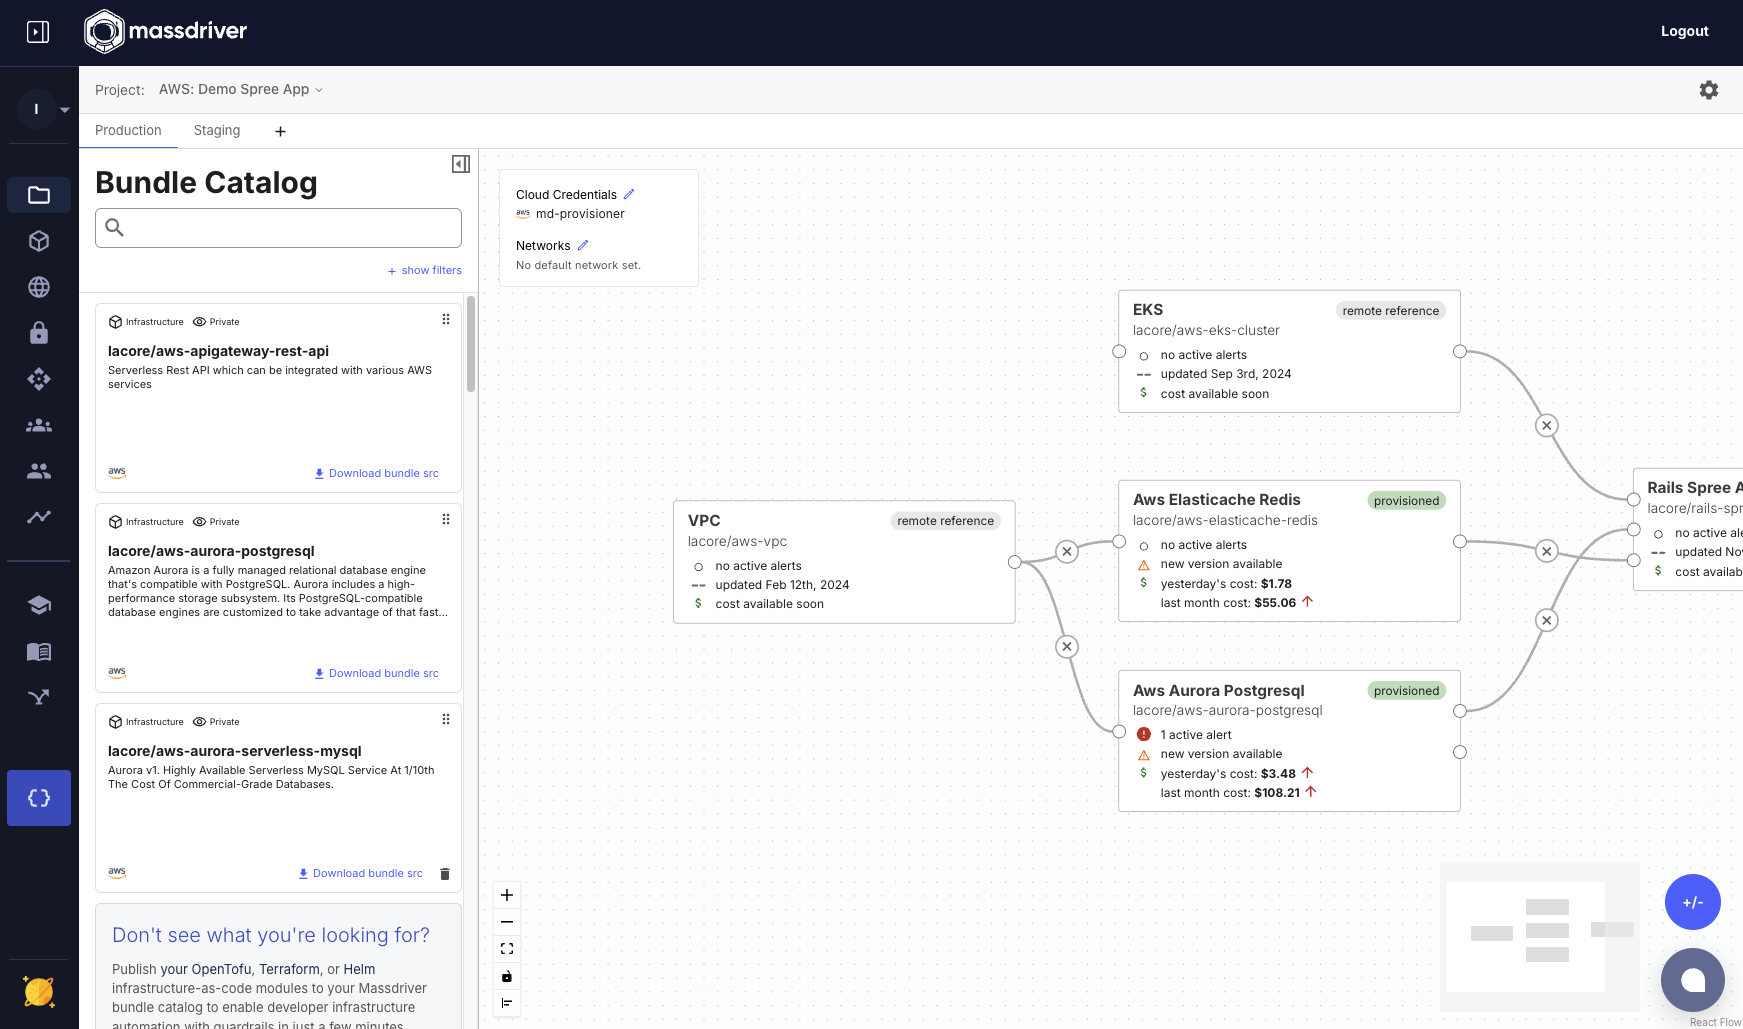Image resolution: width=1743 pixels, height=1029 pixels.
Task: Click the Terraform link
Action: 289,969
